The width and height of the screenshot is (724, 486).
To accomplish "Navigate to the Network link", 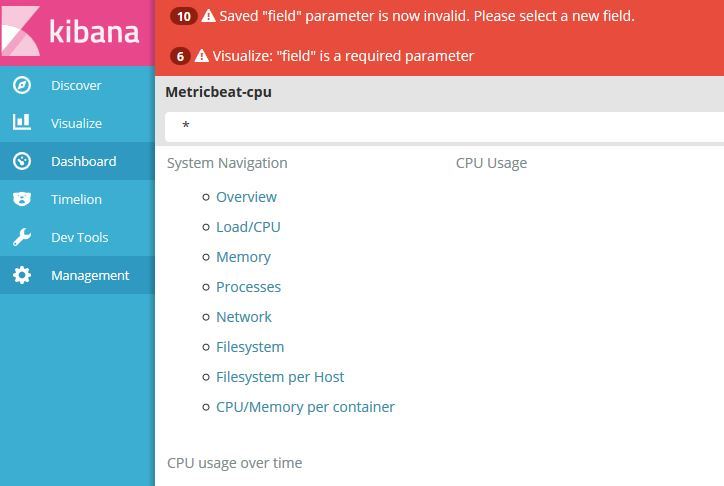I will (244, 317).
